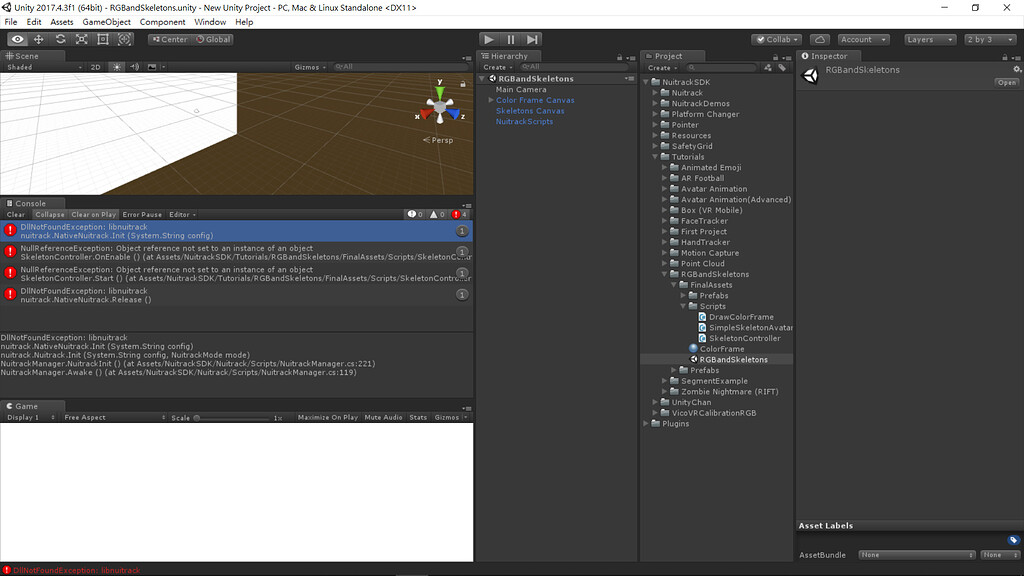The height and width of the screenshot is (576, 1024).
Task: Select the Scale tool
Action: pyautogui.click(x=82, y=39)
